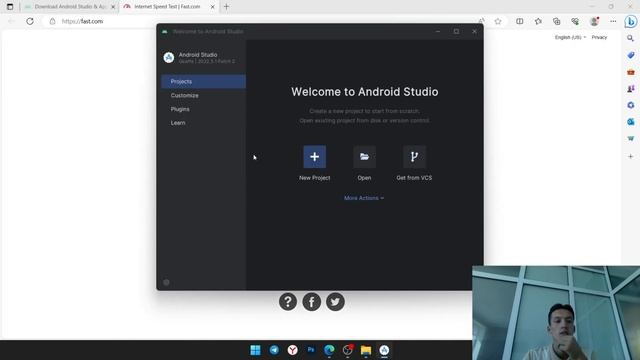640x360 pixels.
Task: Open browser essentials heart icon
Action: [575, 21]
